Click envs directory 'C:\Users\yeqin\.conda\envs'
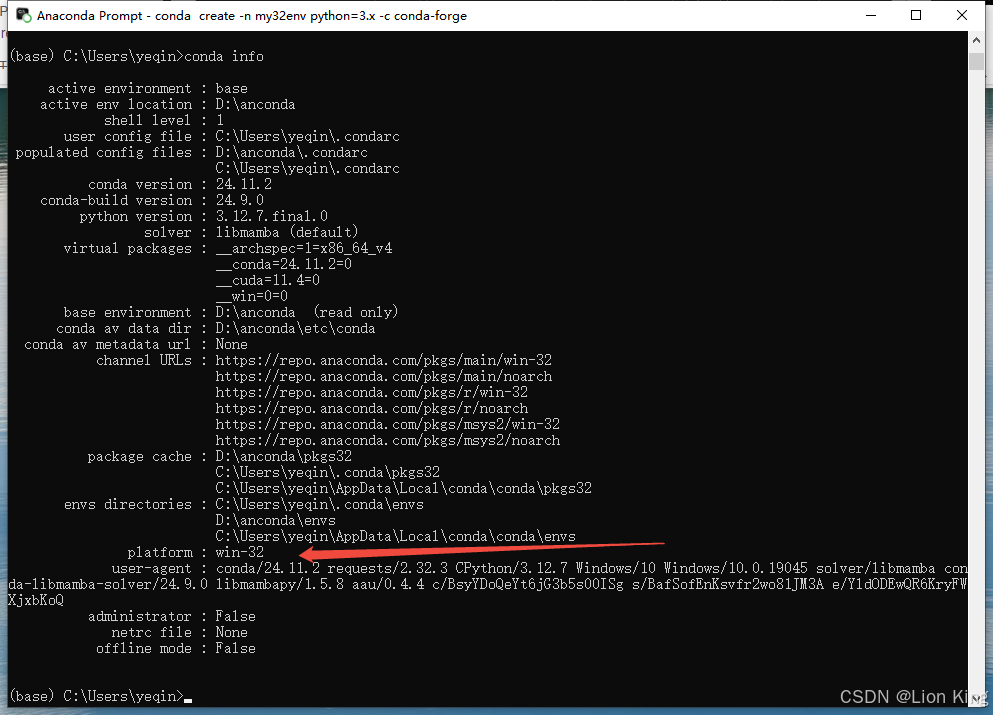 point(319,505)
